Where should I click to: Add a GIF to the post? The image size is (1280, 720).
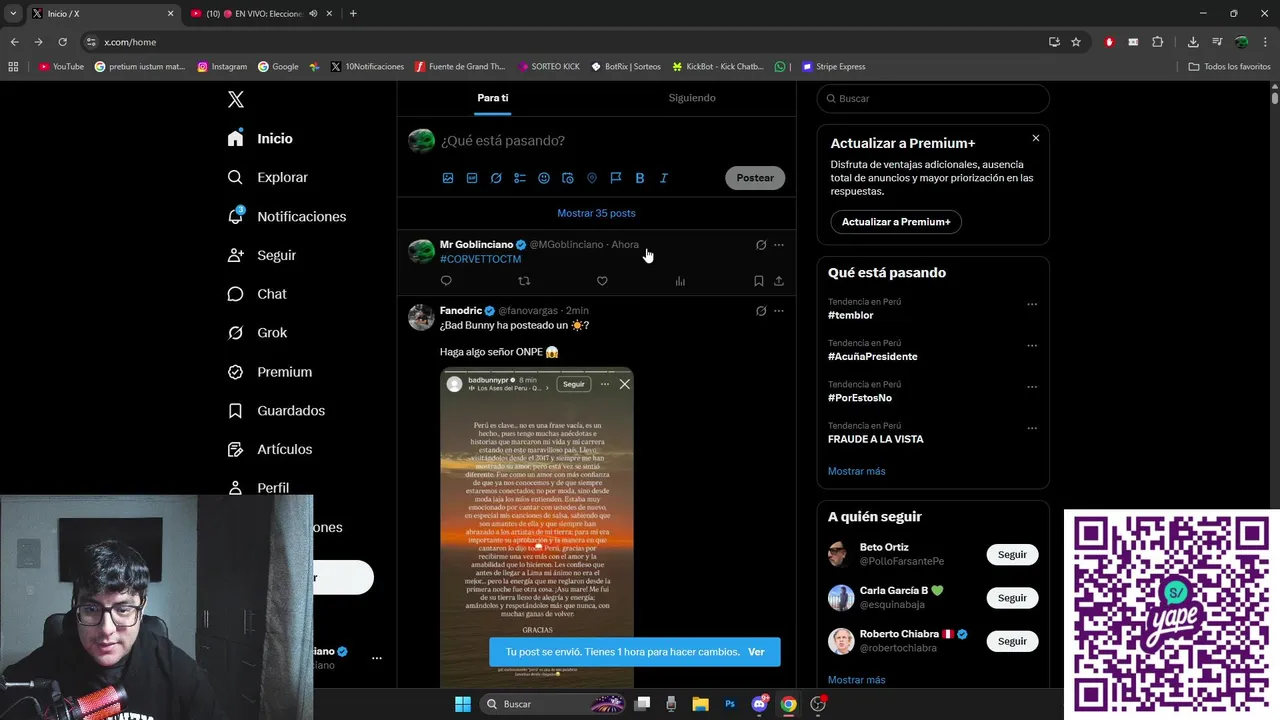tap(472, 178)
